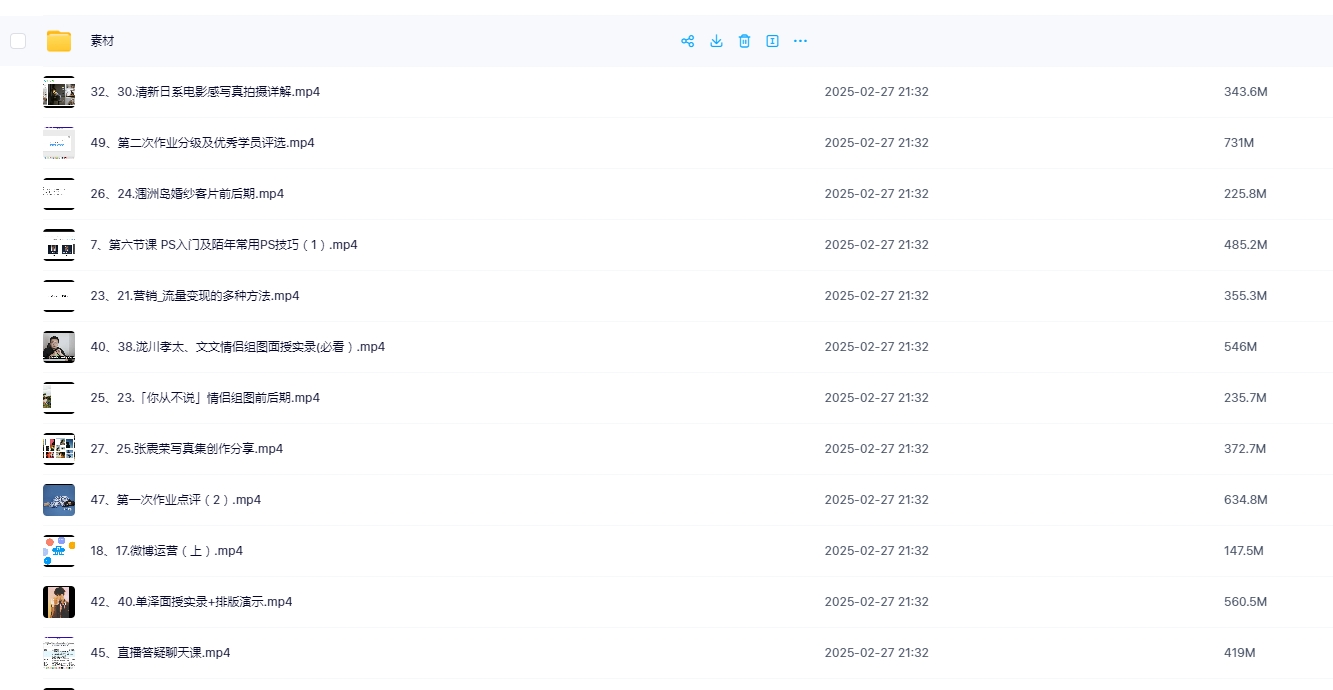This screenshot has height=690, width=1333.
Task: Open 25、23.「你从不说」情侣组图前后期.mp4
Action: [x=205, y=398]
